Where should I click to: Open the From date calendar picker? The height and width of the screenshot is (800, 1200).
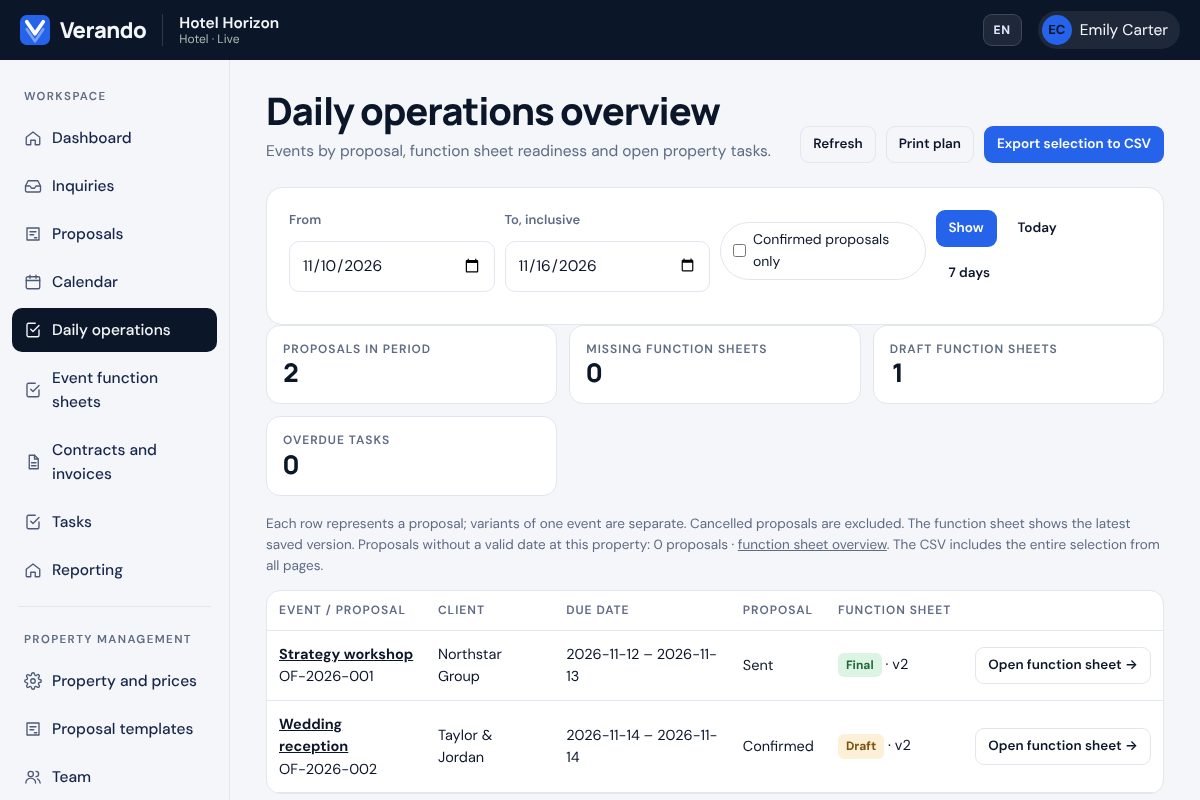[472, 266]
